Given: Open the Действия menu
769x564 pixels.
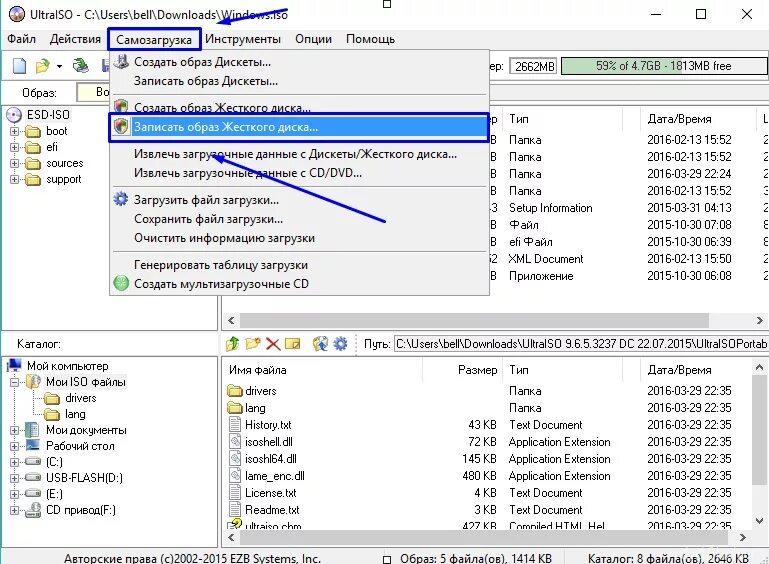Looking at the screenshot, I should point(75,39).
